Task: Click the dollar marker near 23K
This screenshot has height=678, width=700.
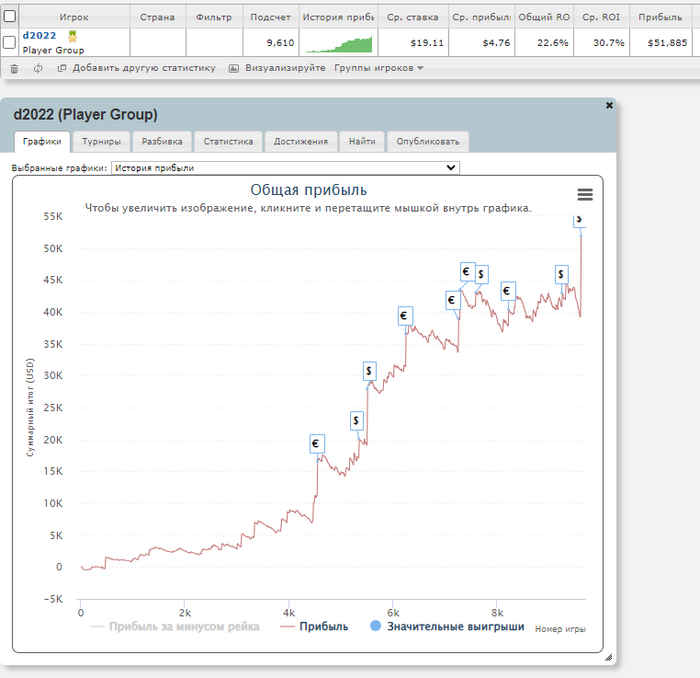Action: 357,420
